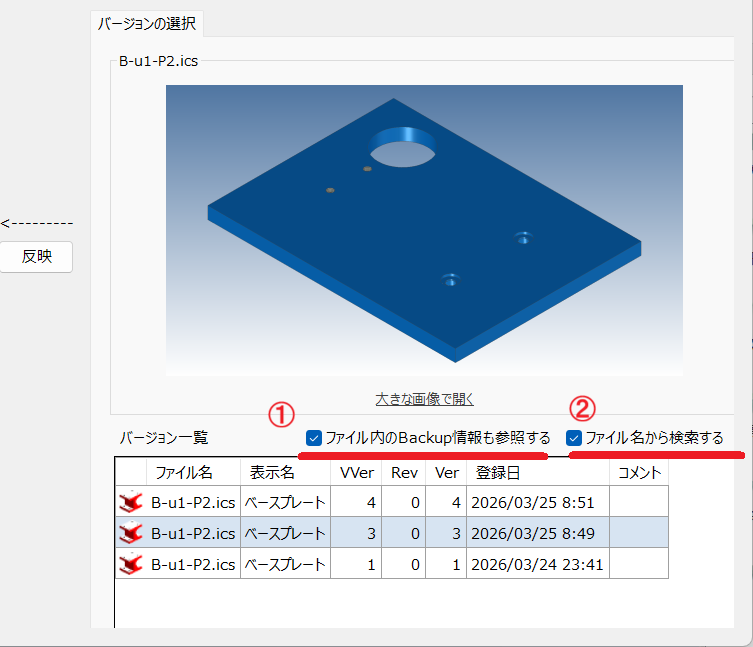The width and height of the screenshot is (753, 647).
Task: Toggle ファイル名から検索する checkbox
Action: [574, 438]
